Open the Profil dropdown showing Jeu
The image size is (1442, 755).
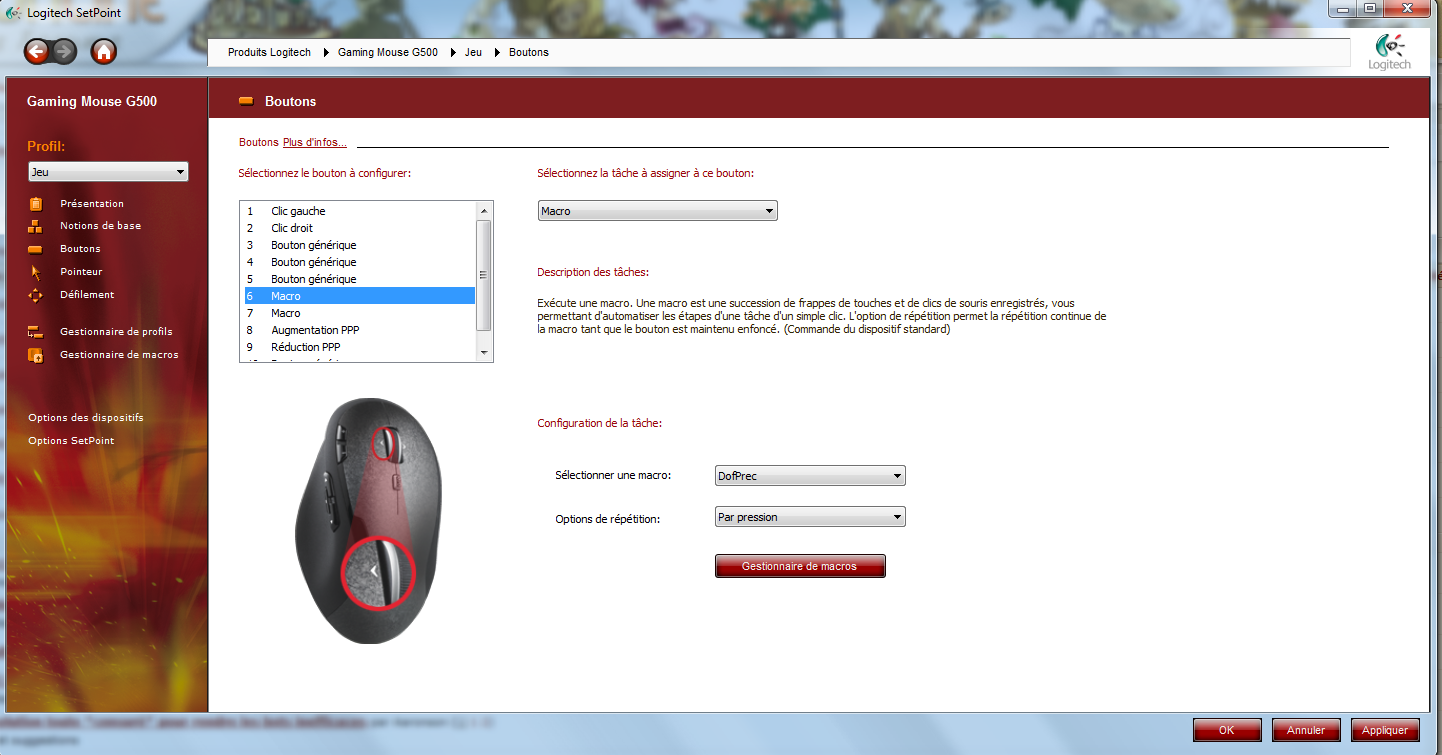pyautogui.click(x=108, y=172)
